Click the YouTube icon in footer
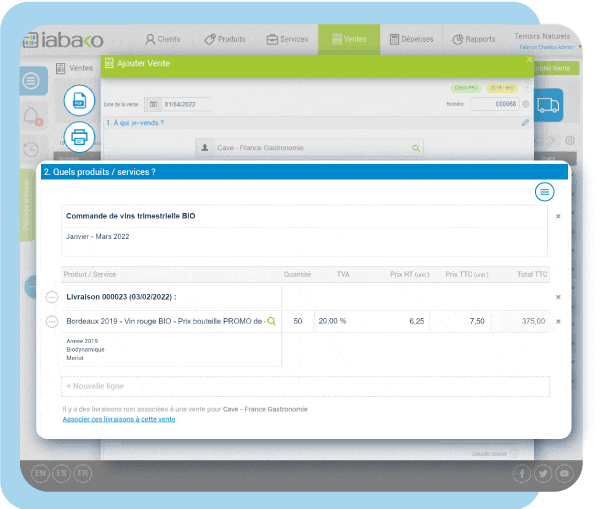 tap(565, 472)
